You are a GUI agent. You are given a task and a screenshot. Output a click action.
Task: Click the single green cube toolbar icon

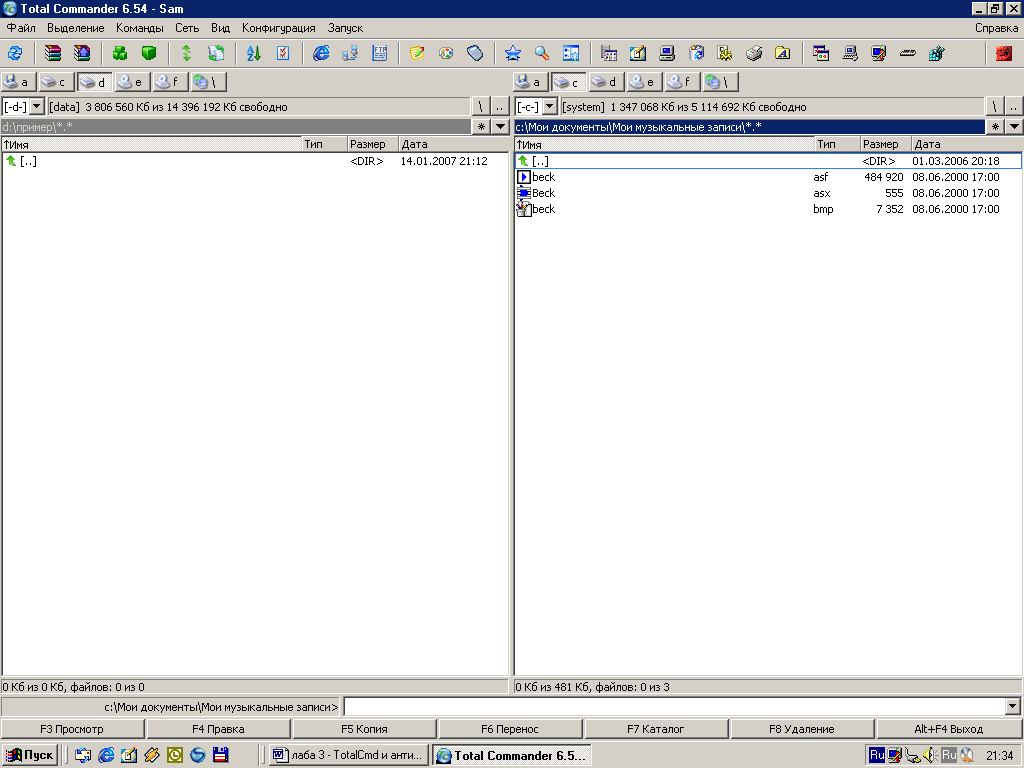coord(149,54)
